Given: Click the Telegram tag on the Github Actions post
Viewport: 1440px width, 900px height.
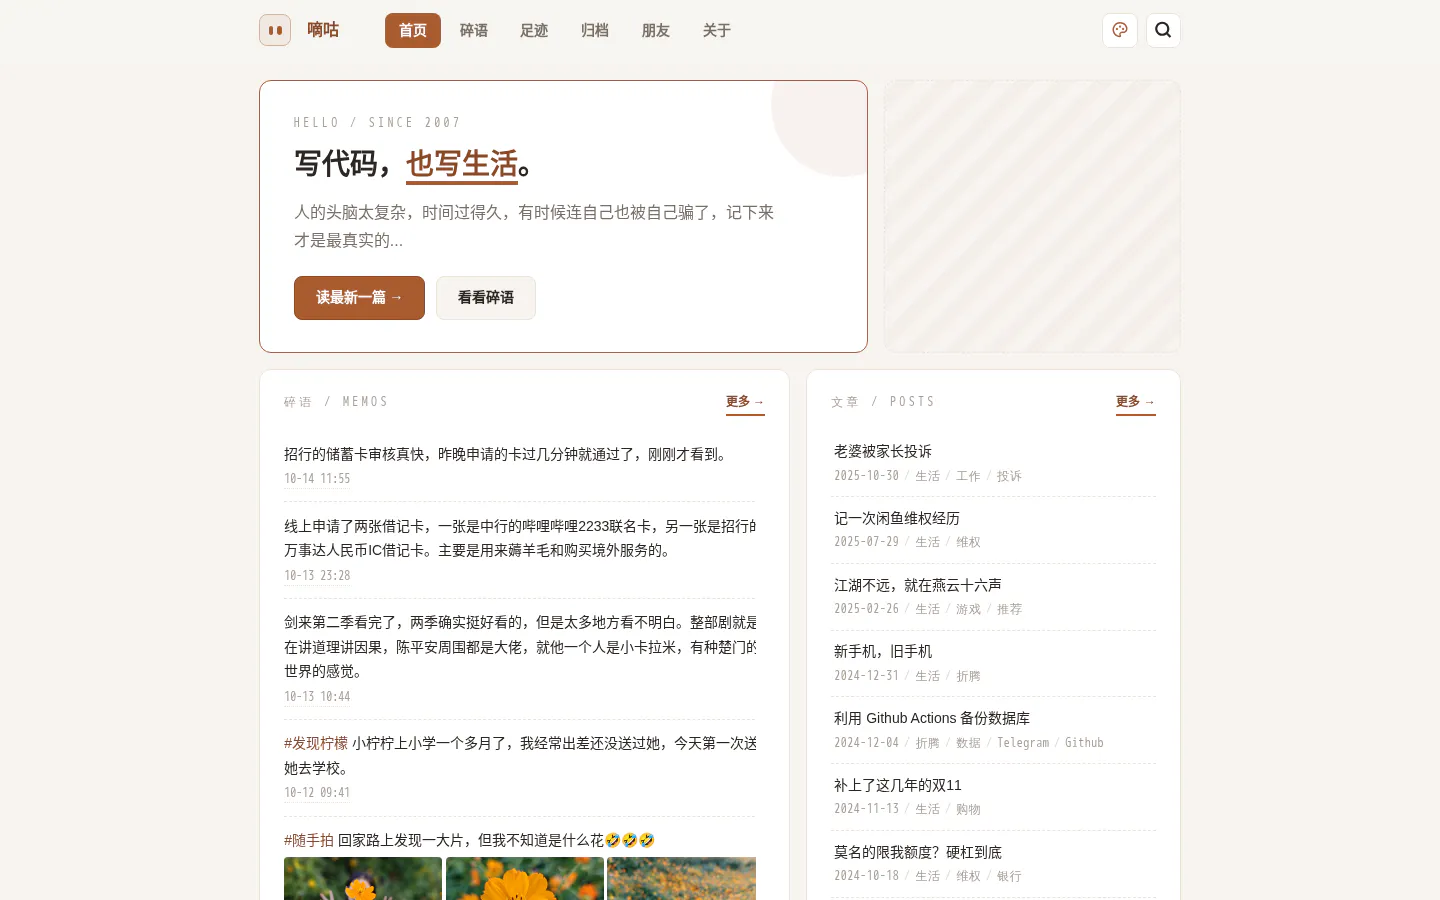Looking at the screenshot, I should click(1023, 743).
